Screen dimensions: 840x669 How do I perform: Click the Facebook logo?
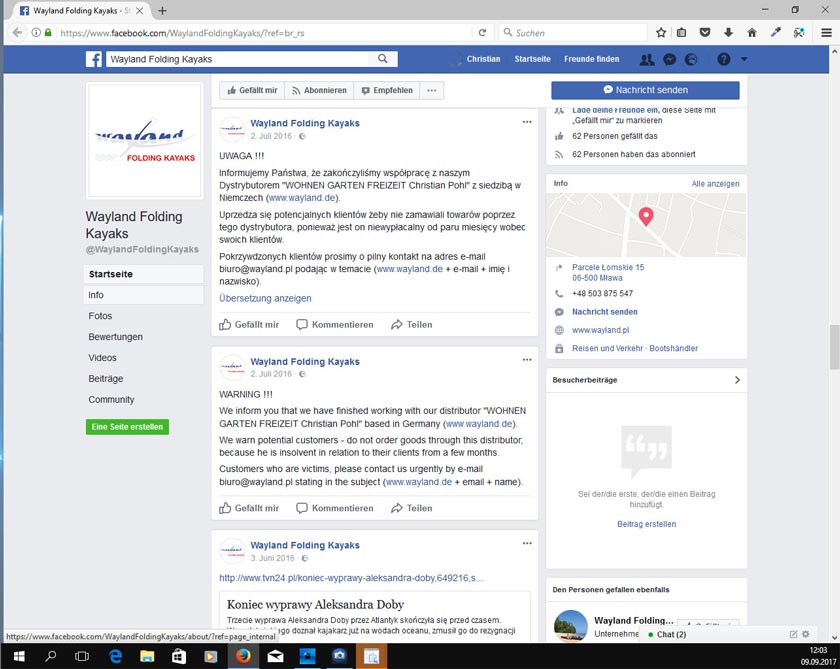pos(94,59)
